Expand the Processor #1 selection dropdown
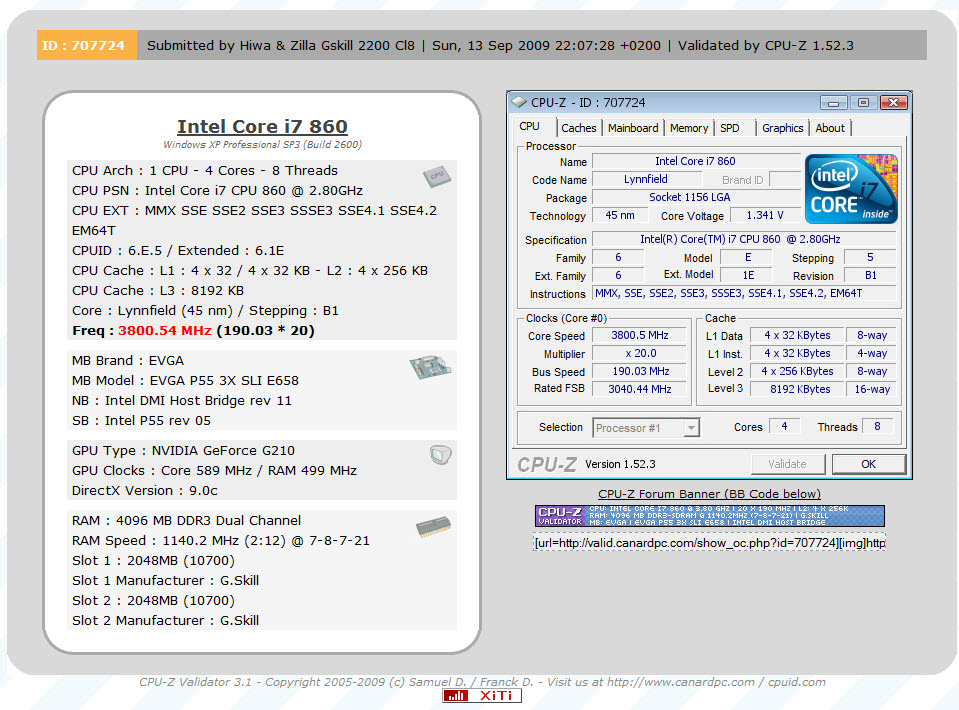The height and width of the screenshot is (710, 959). [691, 428]
